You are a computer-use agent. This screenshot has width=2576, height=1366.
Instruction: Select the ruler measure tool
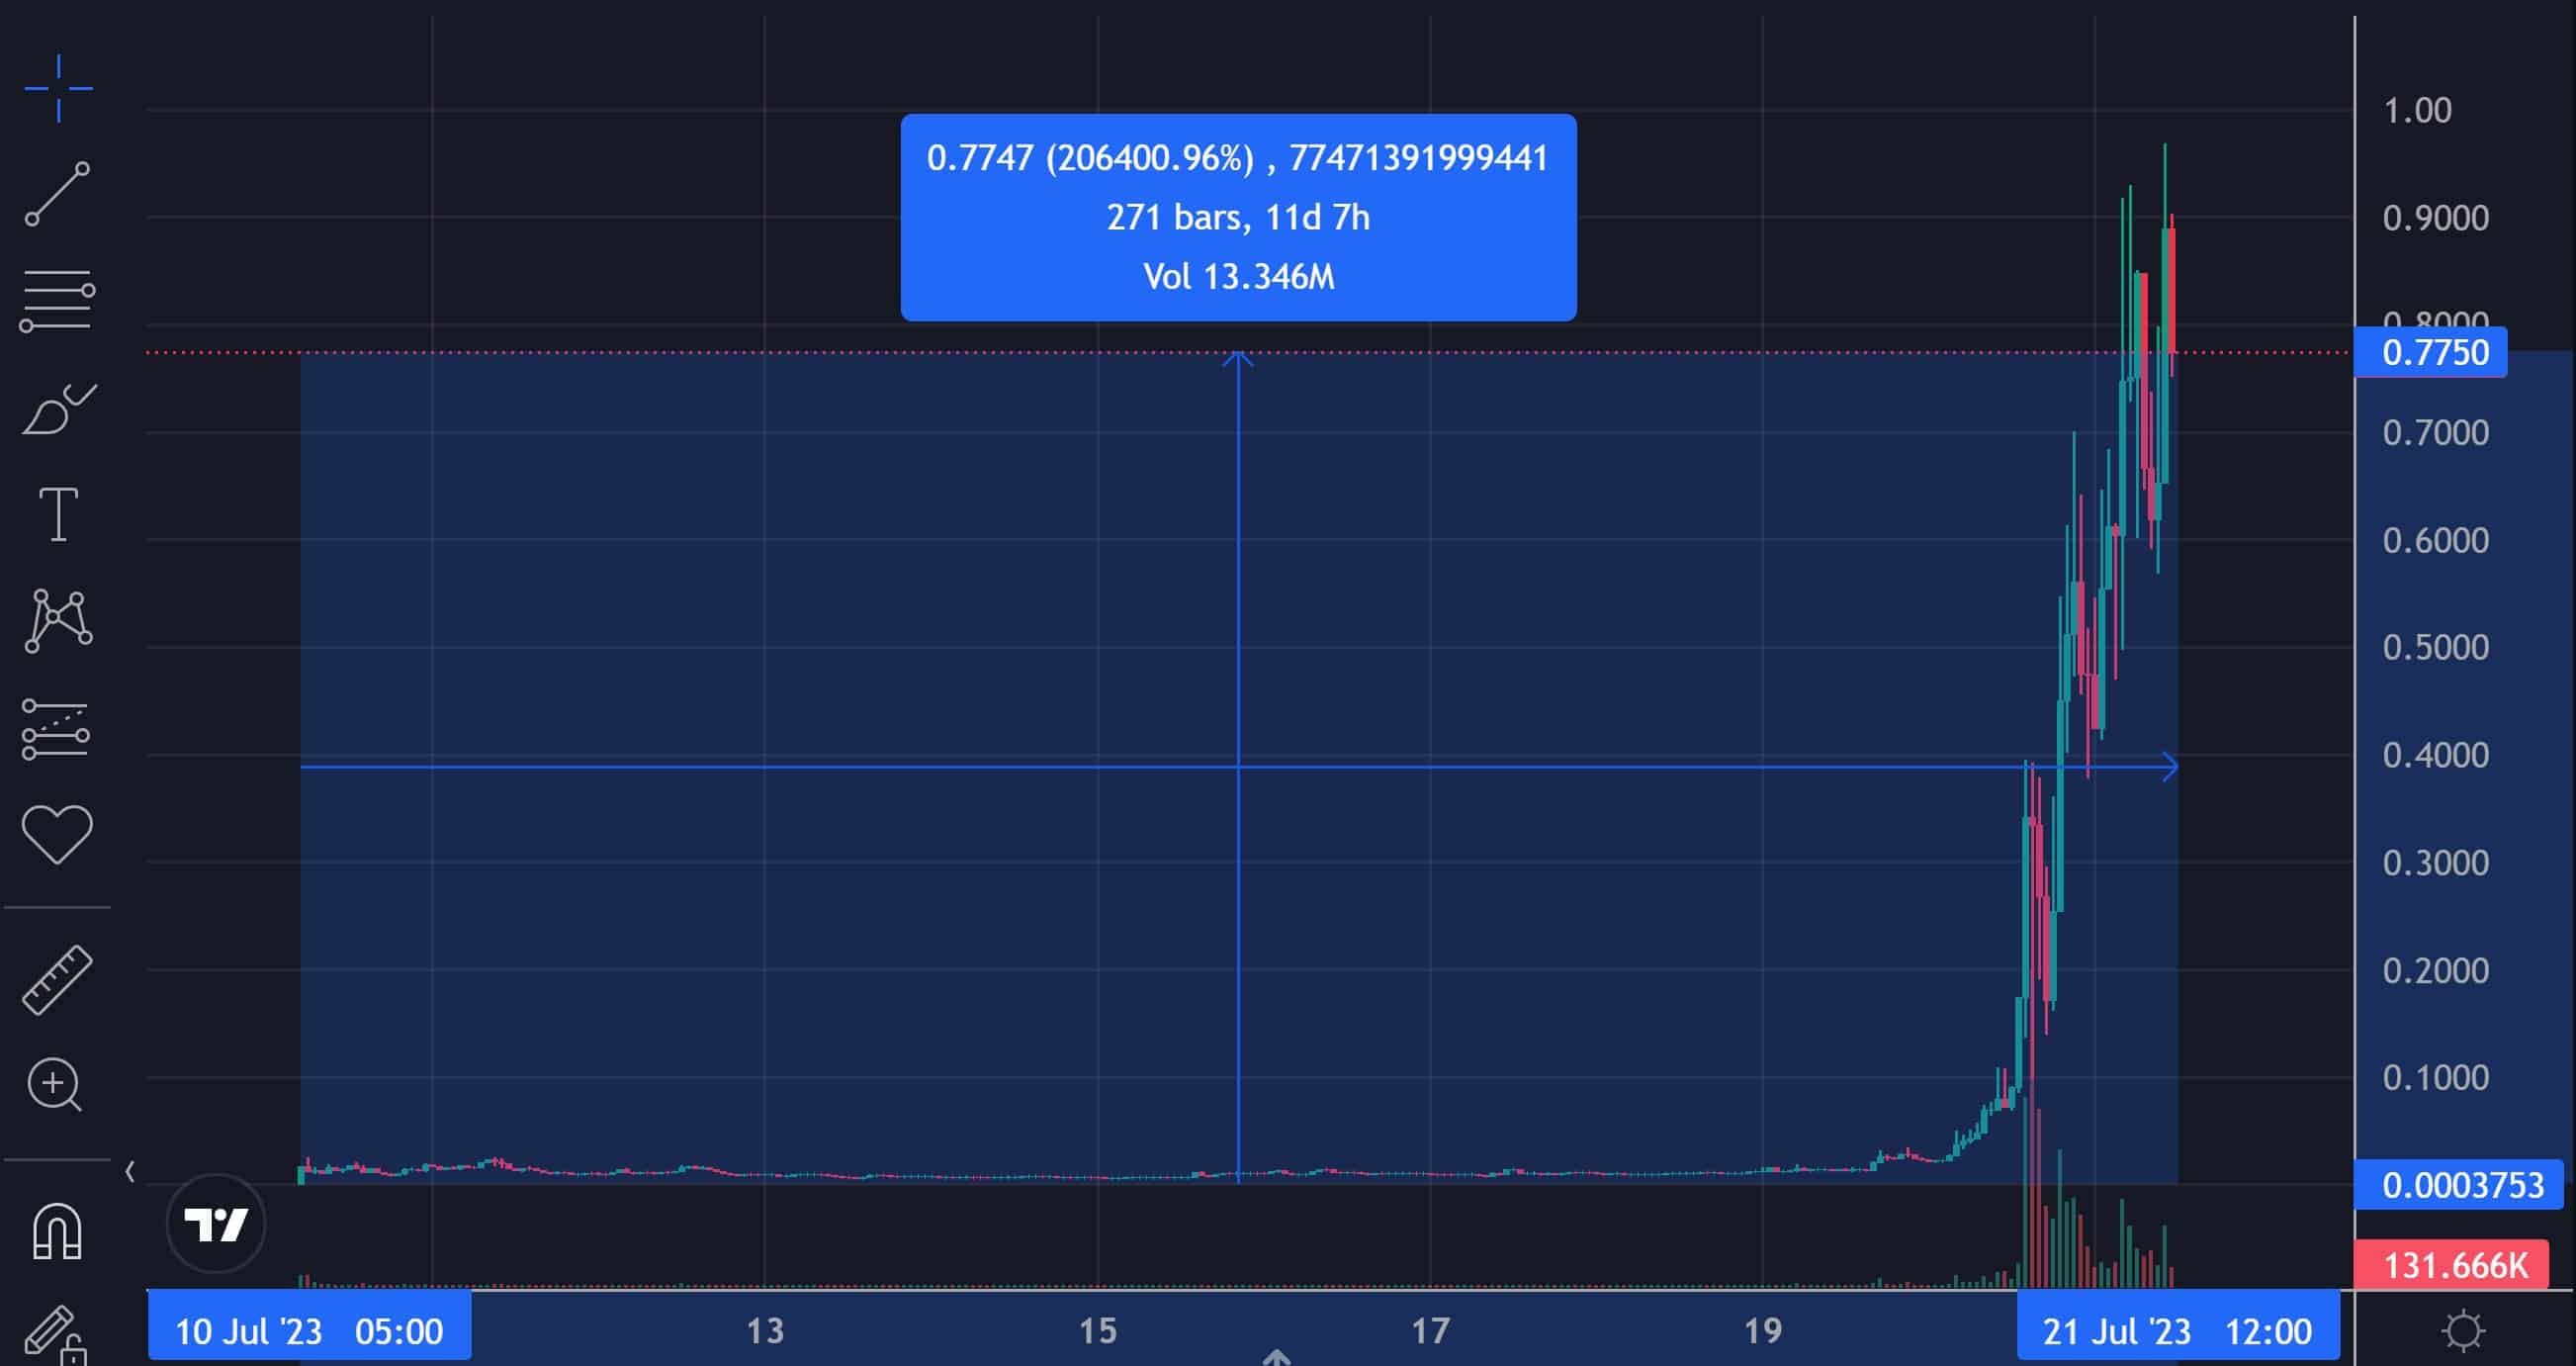[x=57, y=980]
